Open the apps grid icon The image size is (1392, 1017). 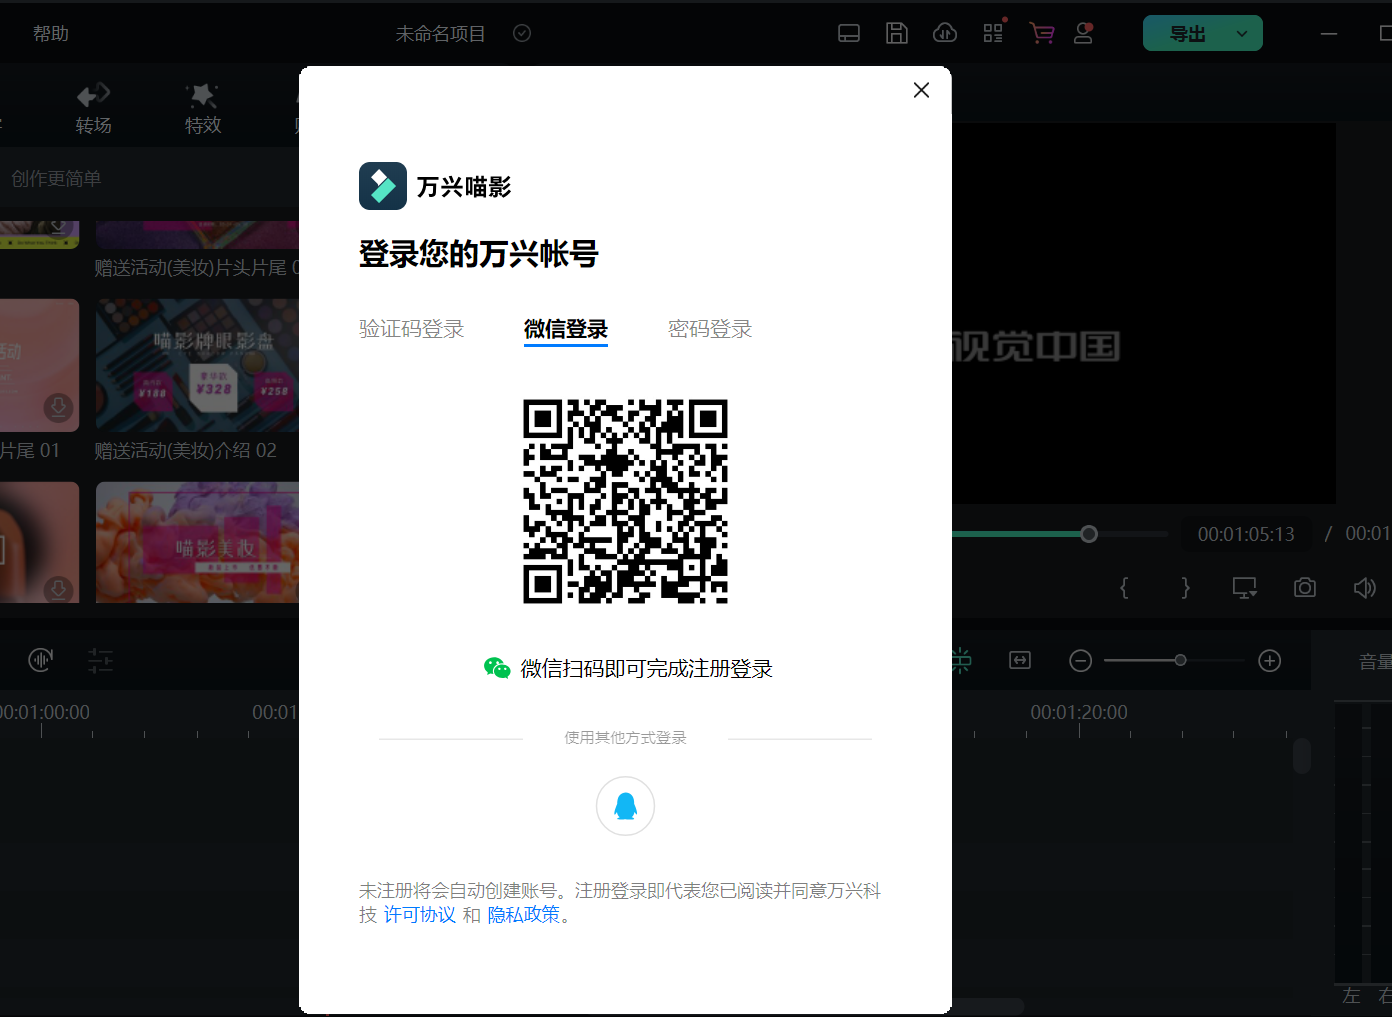click(x=993, y=34)
